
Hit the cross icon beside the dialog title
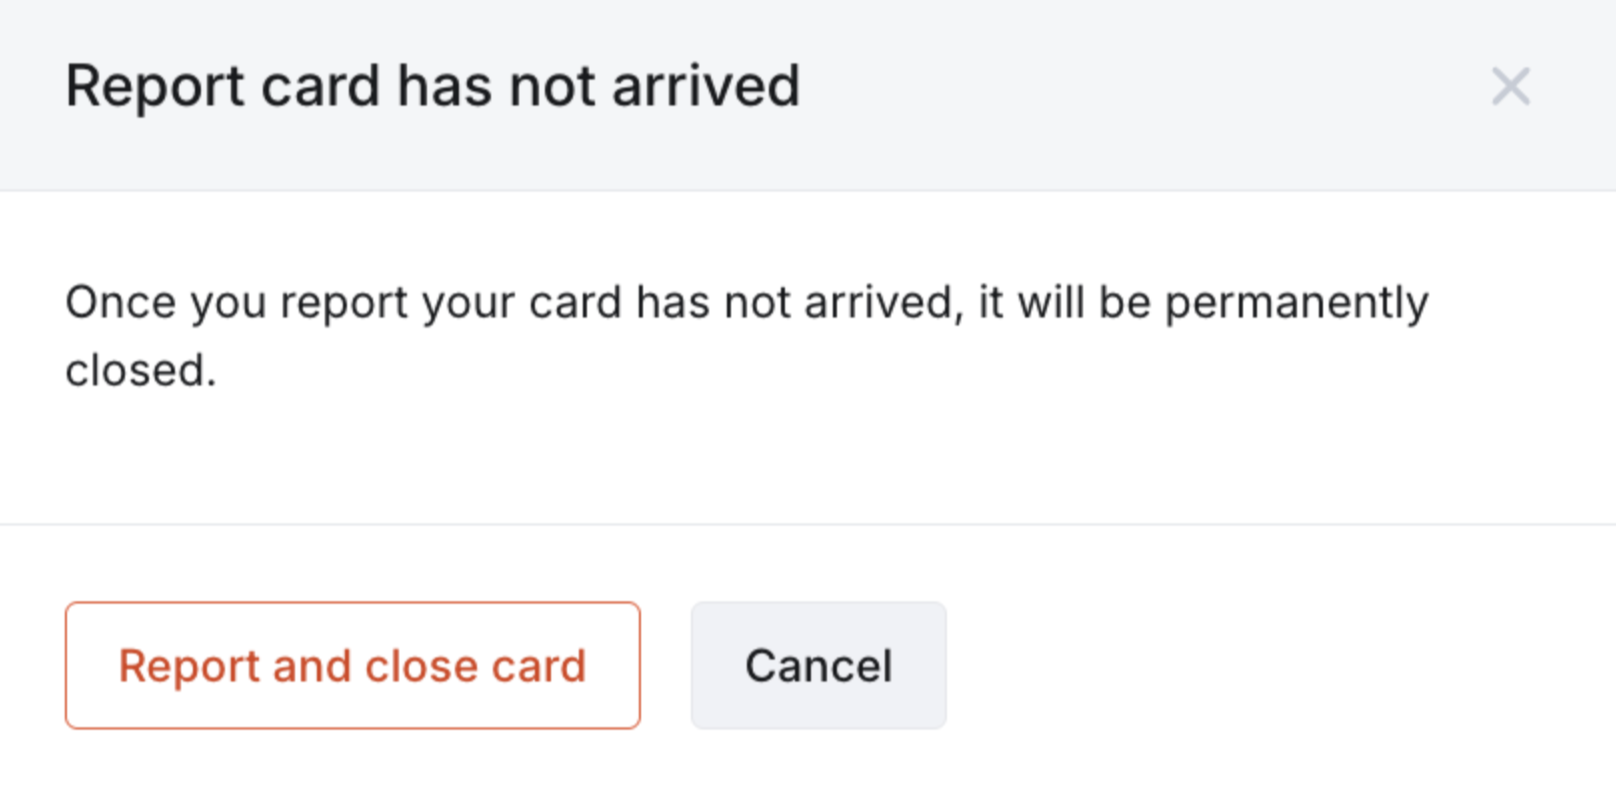coord(1510,86)
